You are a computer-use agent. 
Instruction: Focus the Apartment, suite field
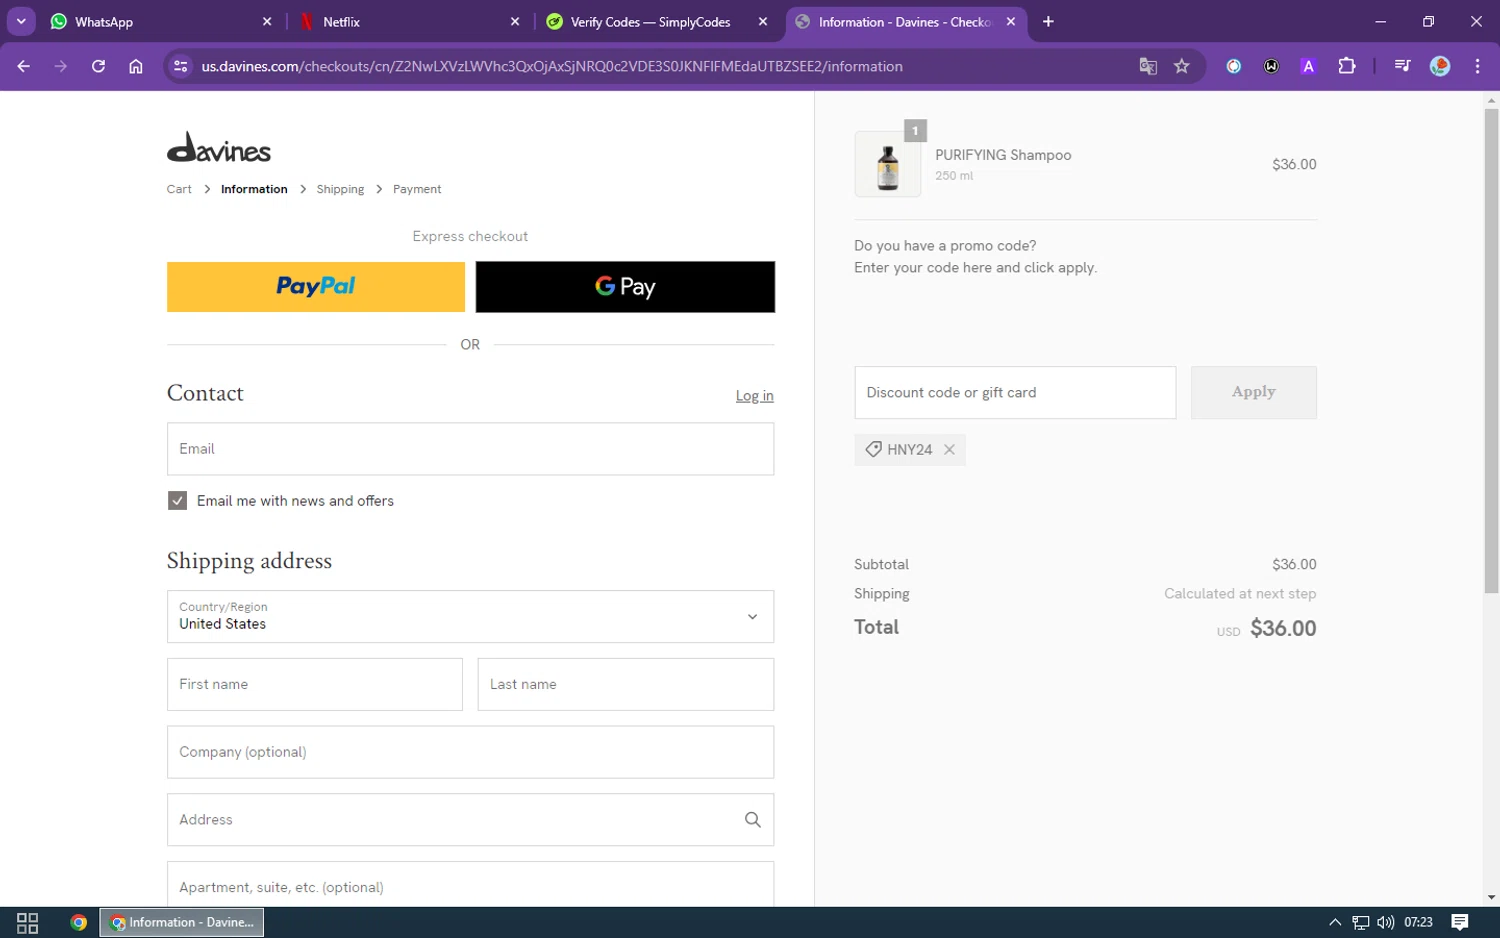pos(470,885)
